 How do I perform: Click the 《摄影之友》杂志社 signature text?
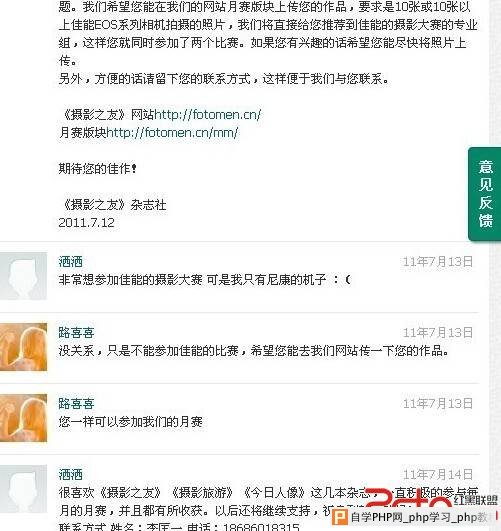coord(114,205)
